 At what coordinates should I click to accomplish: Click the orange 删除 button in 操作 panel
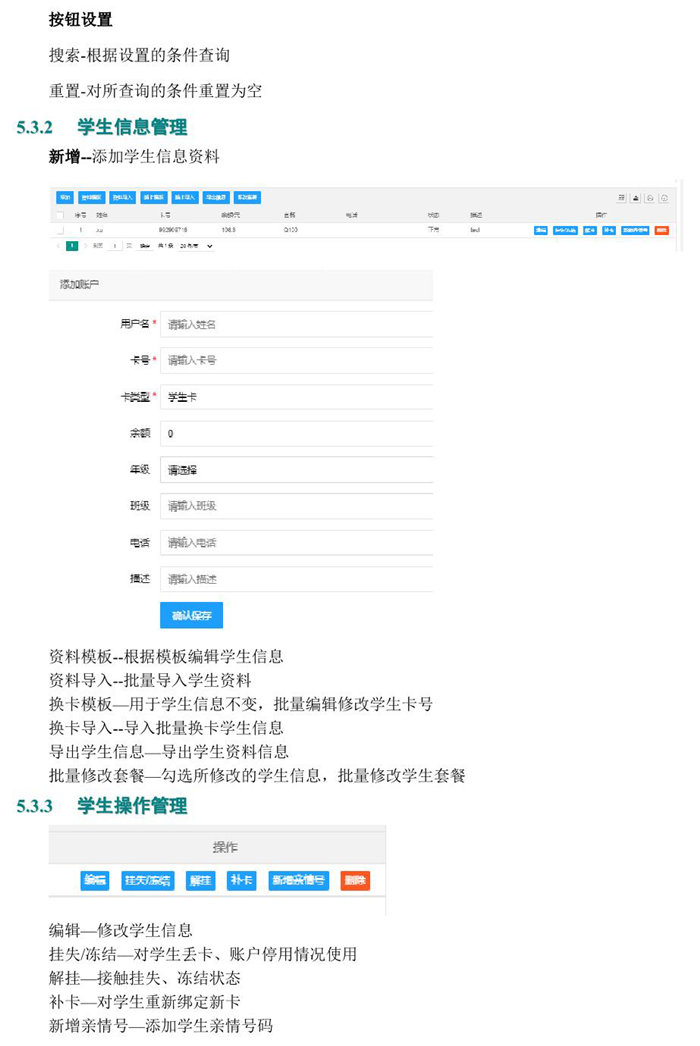pos(355,881)
